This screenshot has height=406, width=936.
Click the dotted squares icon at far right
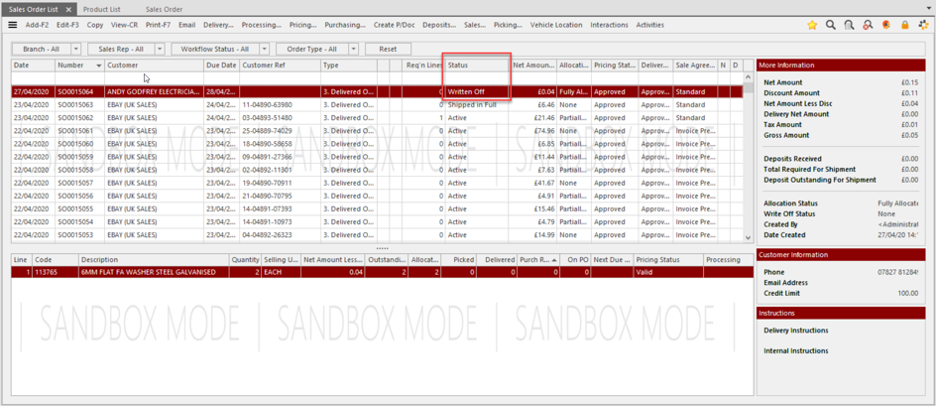923,25
